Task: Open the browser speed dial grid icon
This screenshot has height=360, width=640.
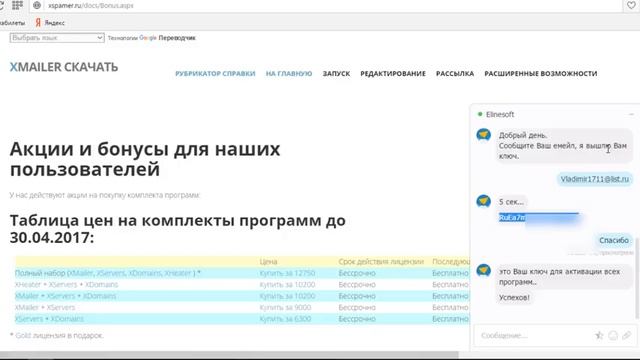Action: pyautogui.click(x=17, y=5)
